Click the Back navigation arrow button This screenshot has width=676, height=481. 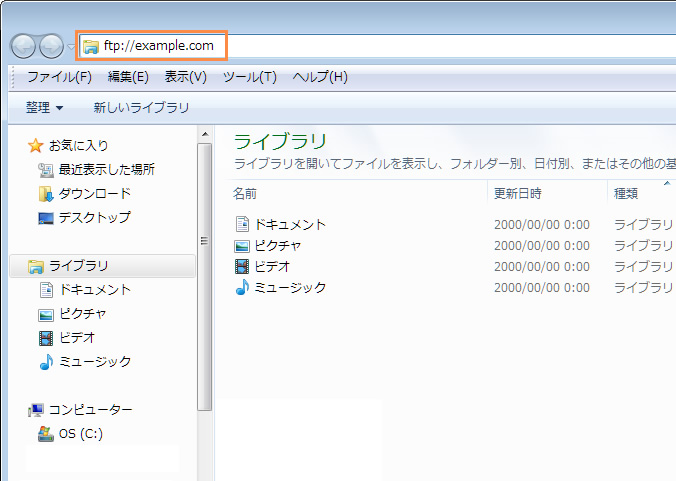pos(23,46)
